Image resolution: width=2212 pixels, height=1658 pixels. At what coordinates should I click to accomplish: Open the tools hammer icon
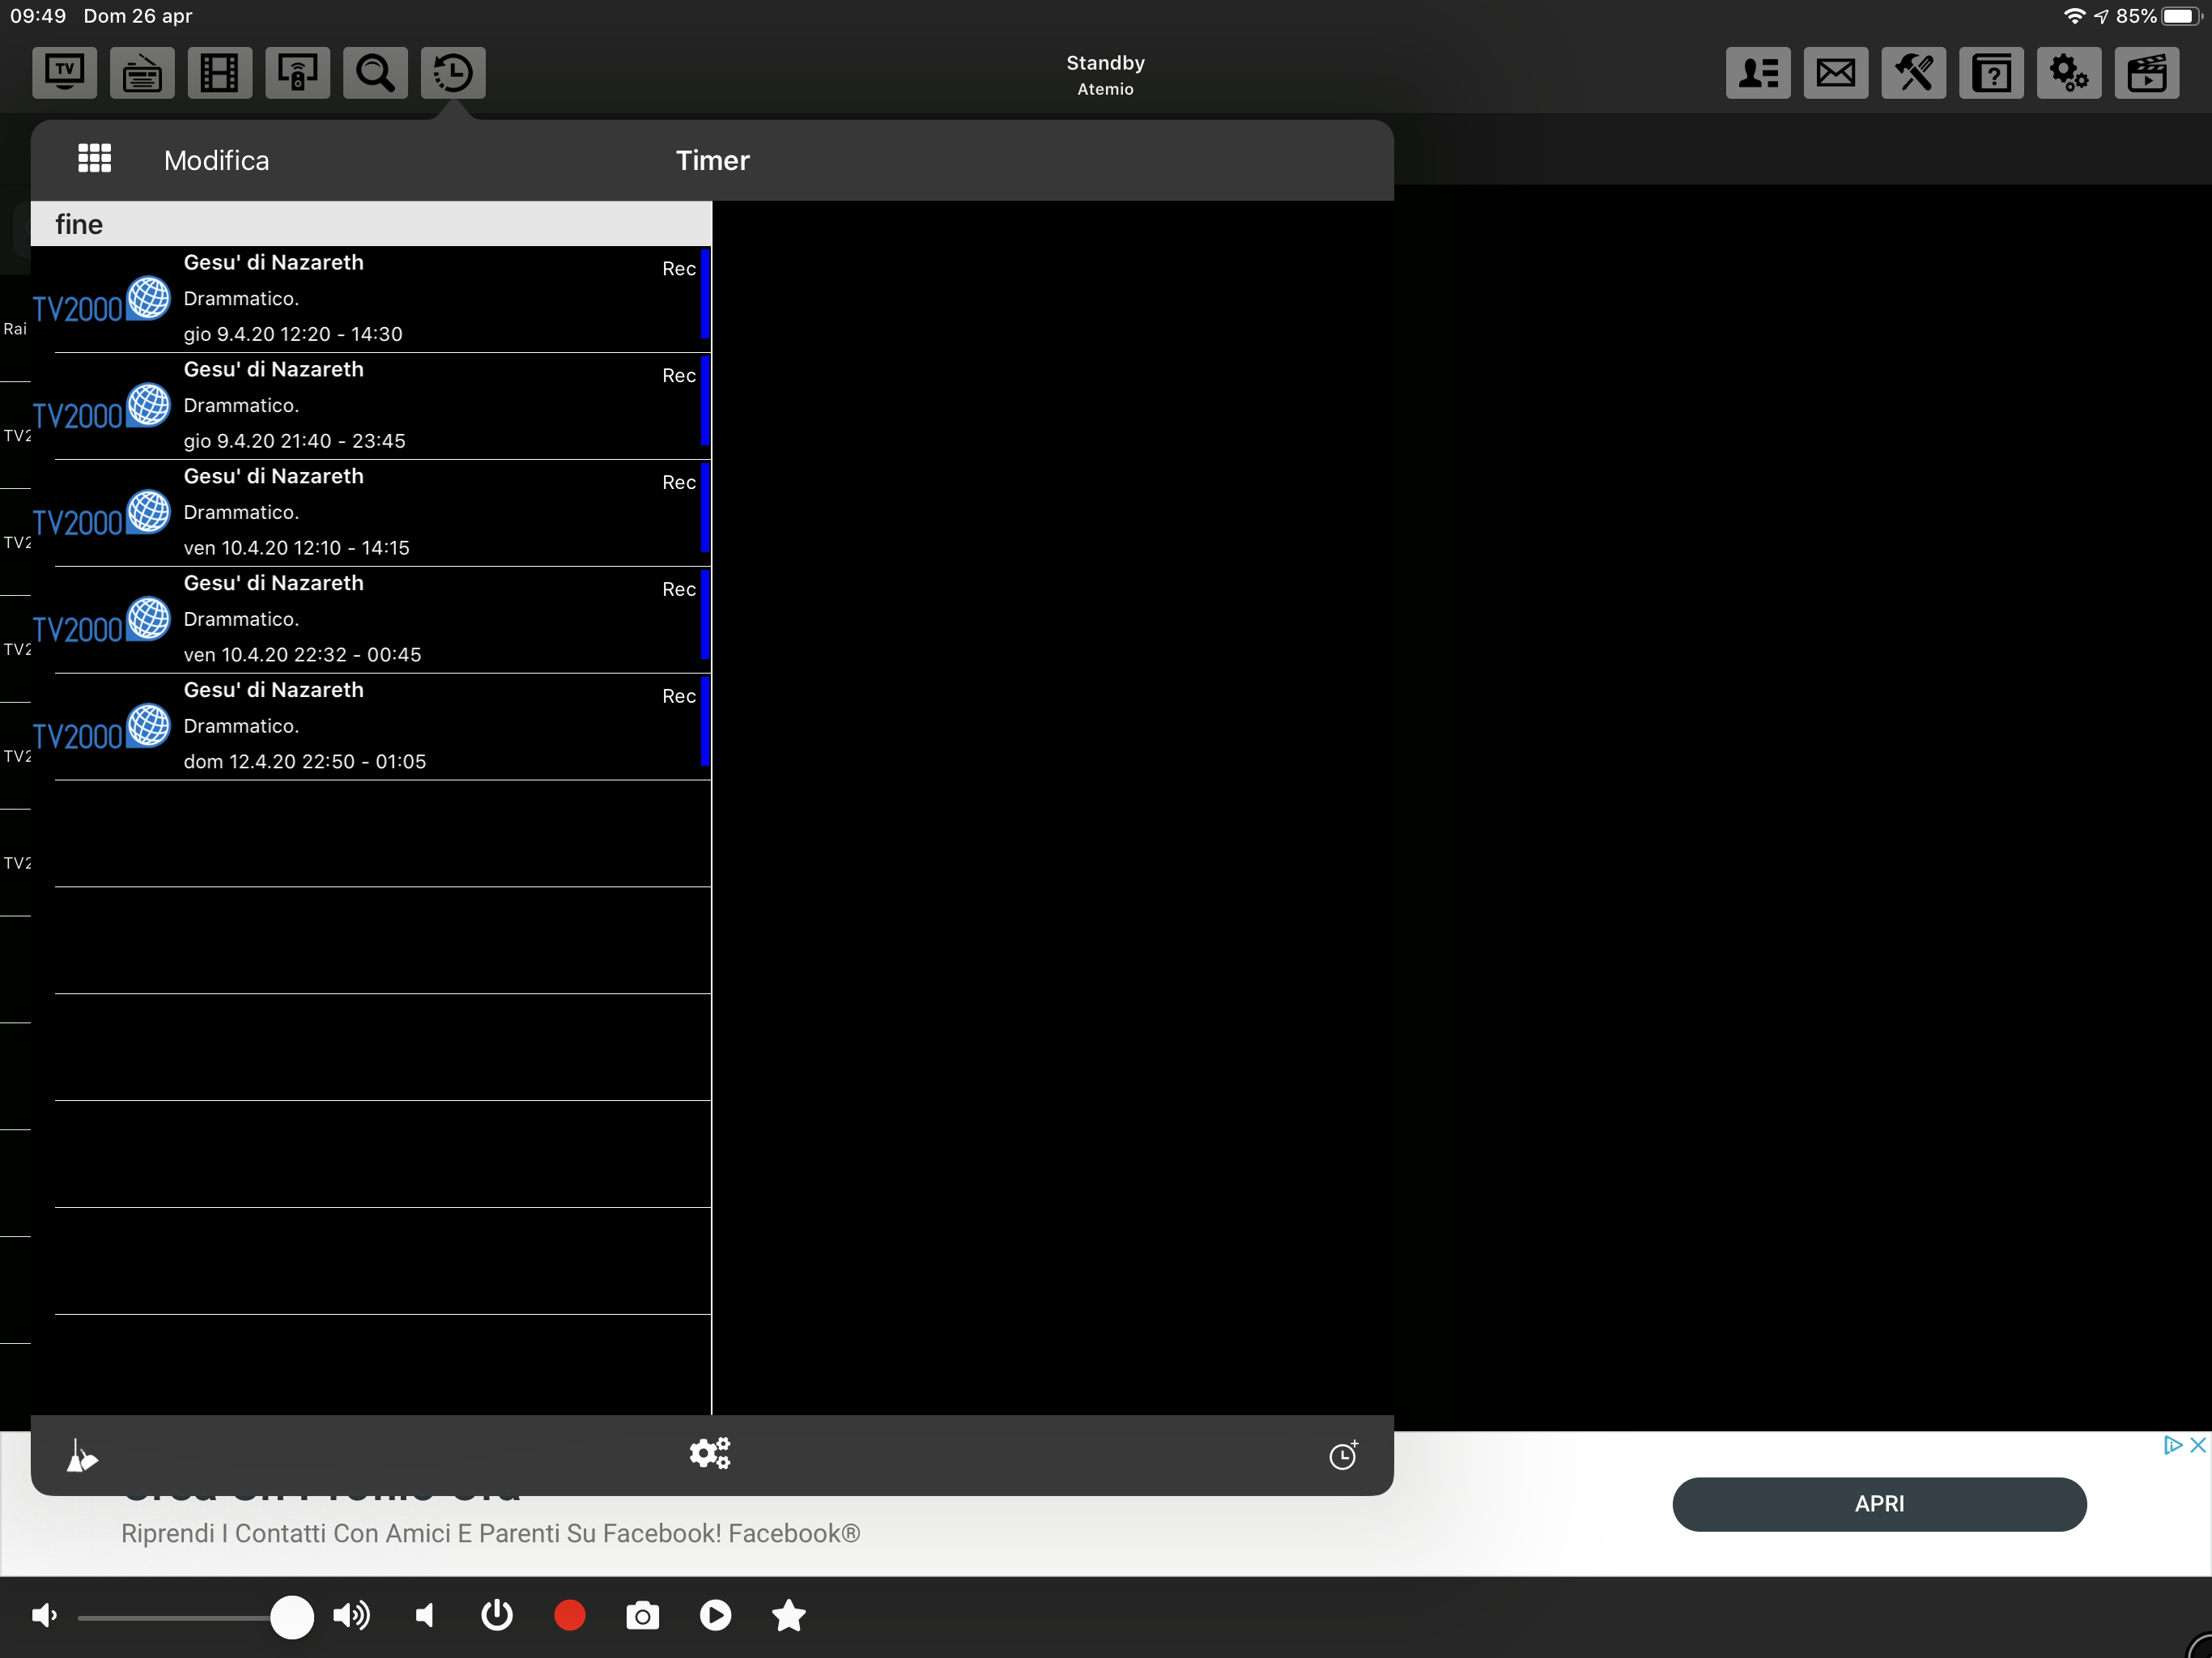[1913, 72]
